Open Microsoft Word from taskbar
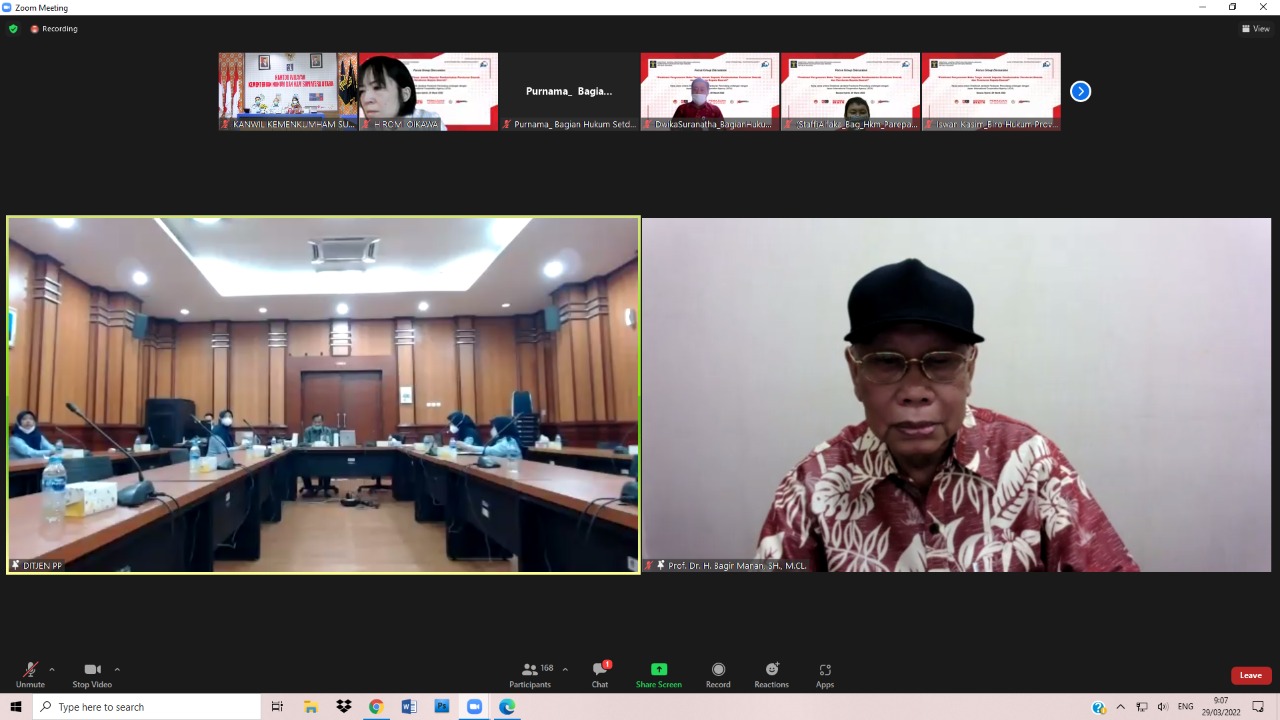The width and height of the screenshot is (1280, 720). [x=408, y=707]
